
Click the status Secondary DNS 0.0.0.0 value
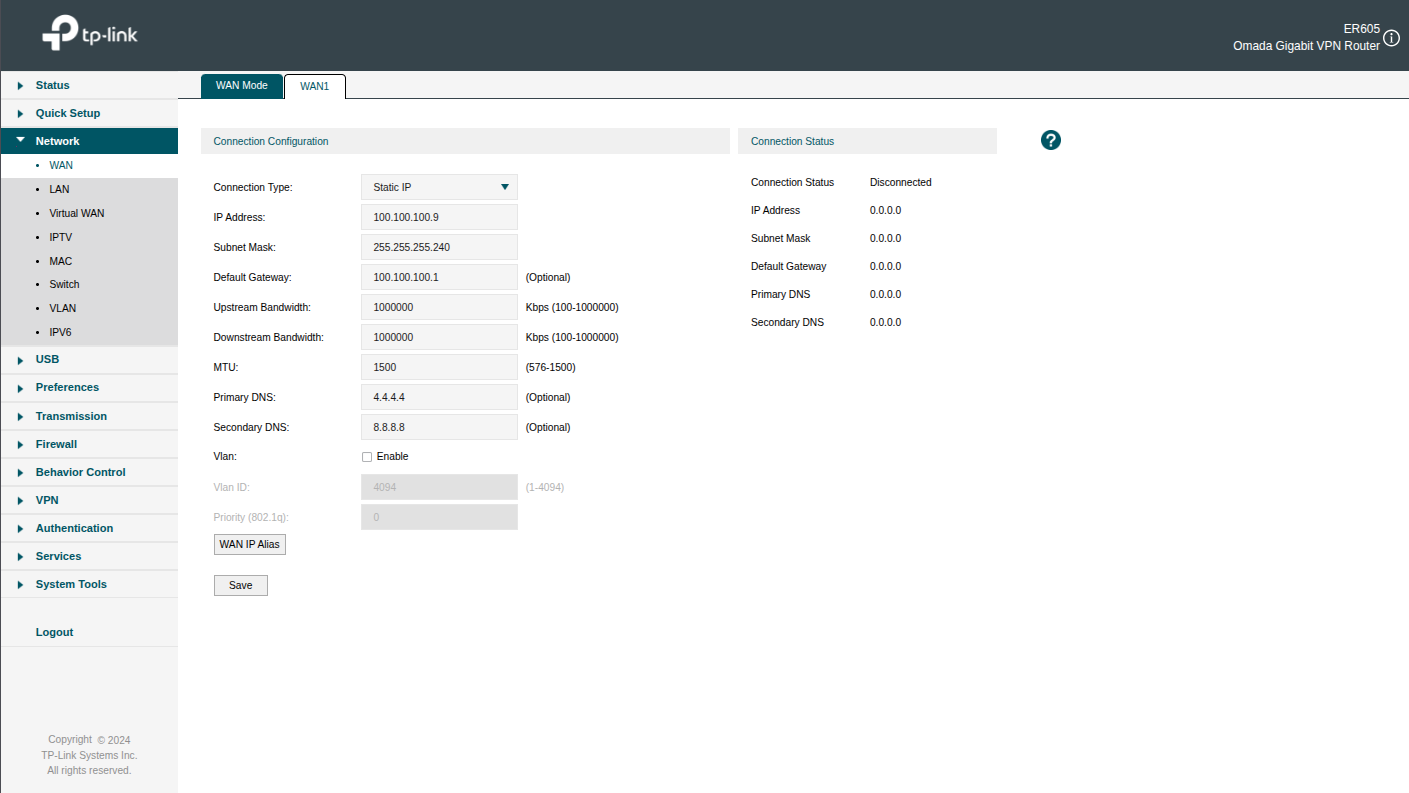[885, 322]
